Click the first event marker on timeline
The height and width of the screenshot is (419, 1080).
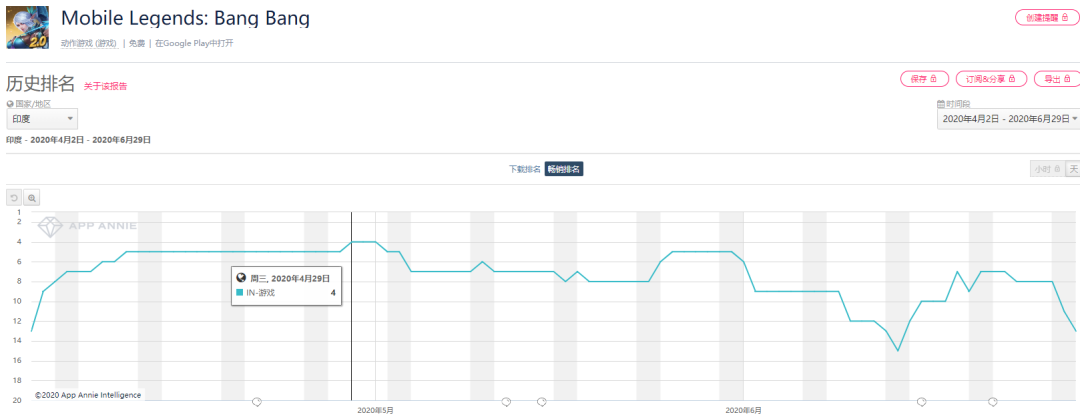pos(257,402)
